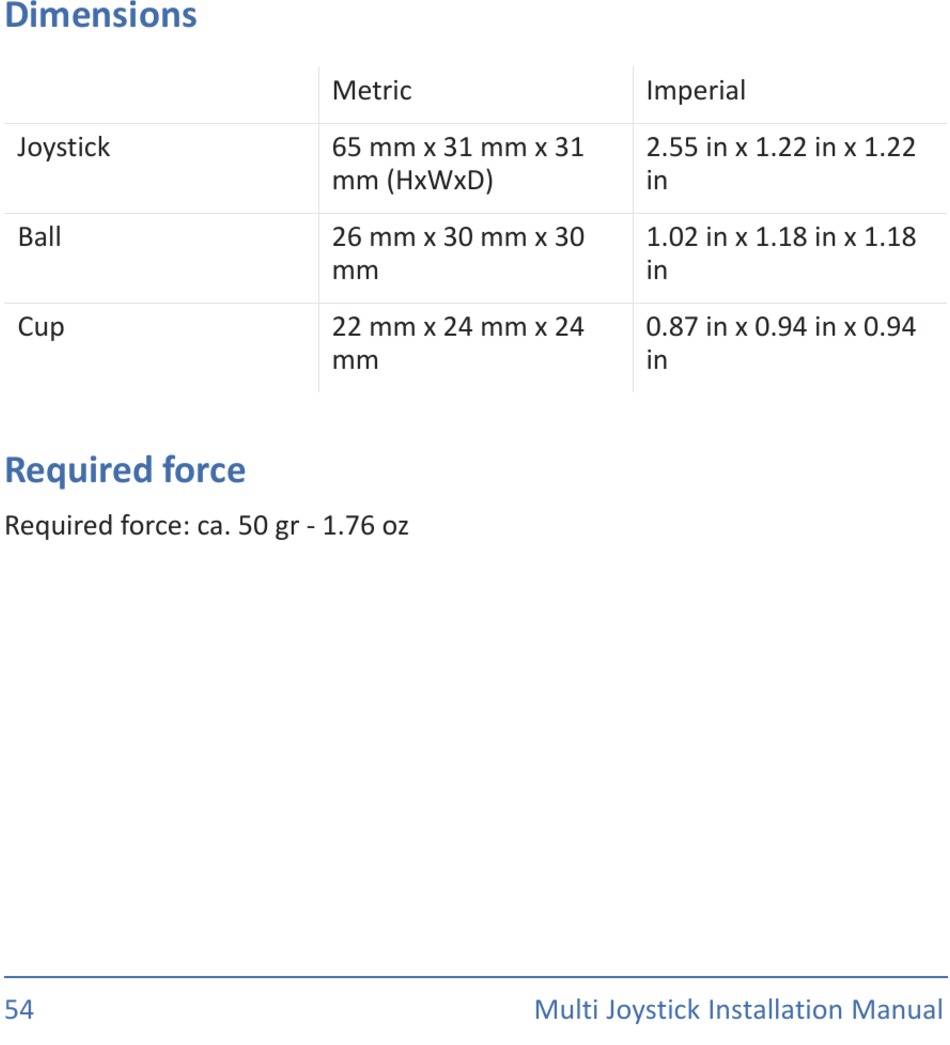The height and width of the screenshot is (1045, 950).
Task: Click the Required force section heading
Action: tap(125, 470)
